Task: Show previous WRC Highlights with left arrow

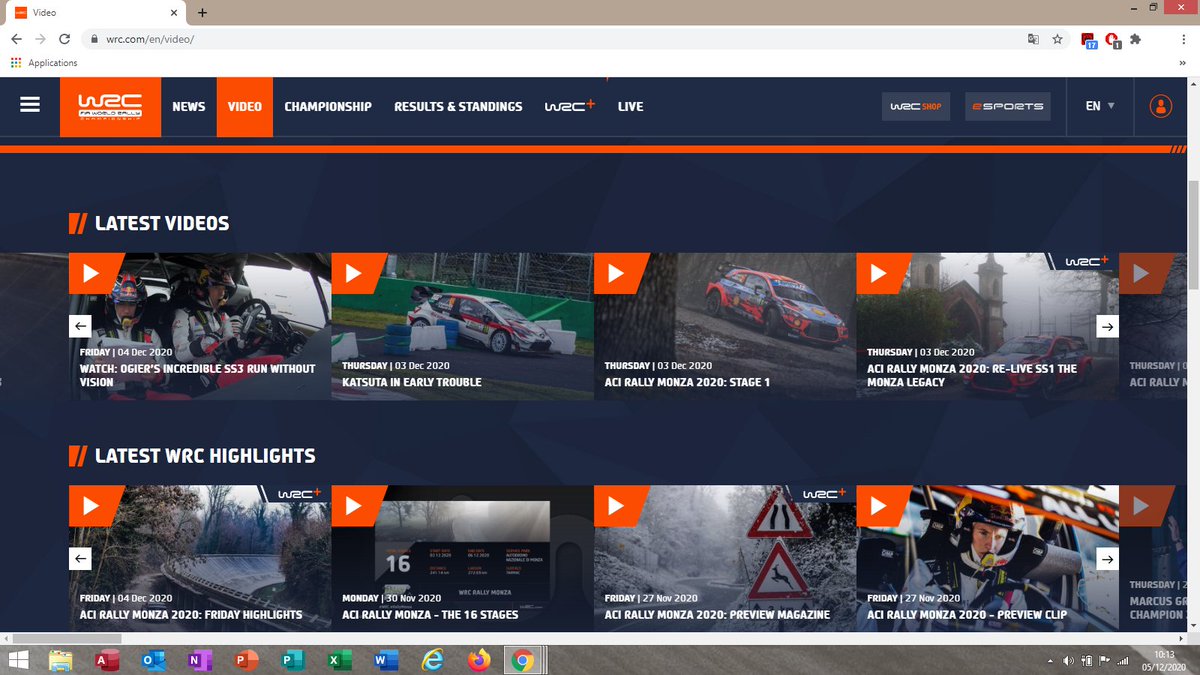Action: 80,559
